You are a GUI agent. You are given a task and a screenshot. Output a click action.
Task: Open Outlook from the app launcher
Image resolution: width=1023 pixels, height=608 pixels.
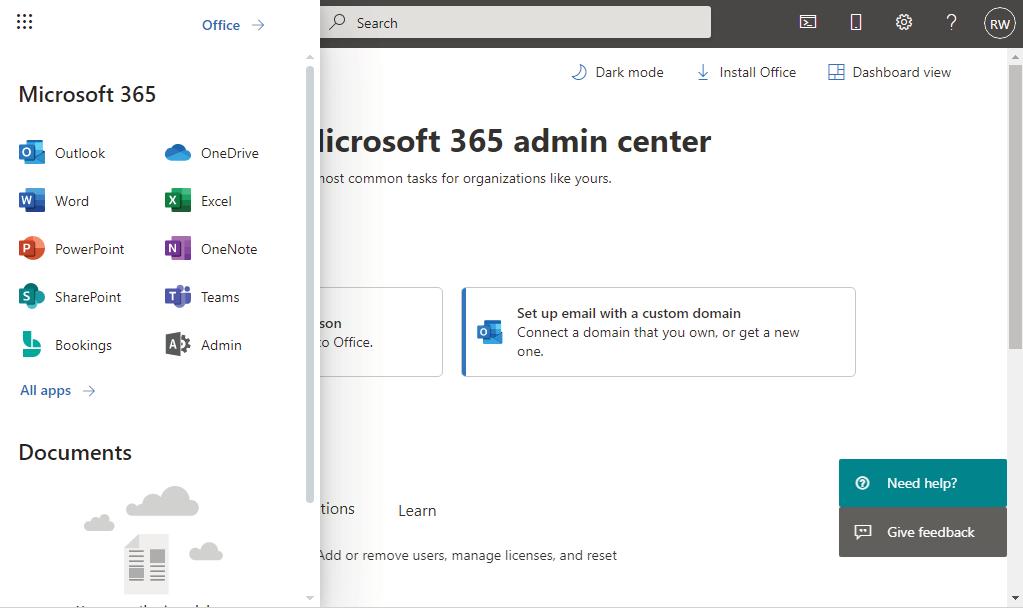point(62,153)
